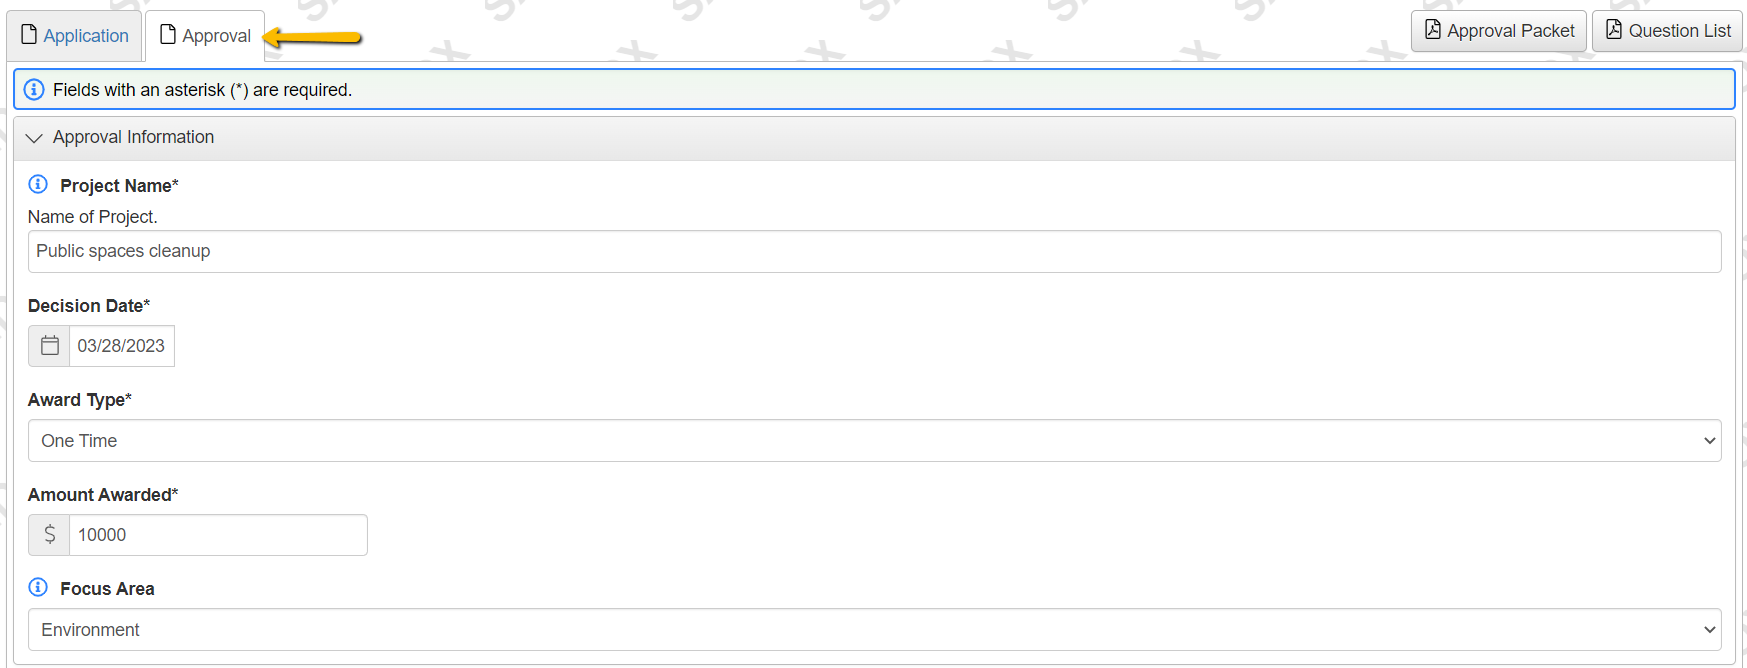Image resolution: width=1747 pixels, height=668 pixels.
Task: Click the dollar sign icon in Amount Awarded
Action: [50, 535]
